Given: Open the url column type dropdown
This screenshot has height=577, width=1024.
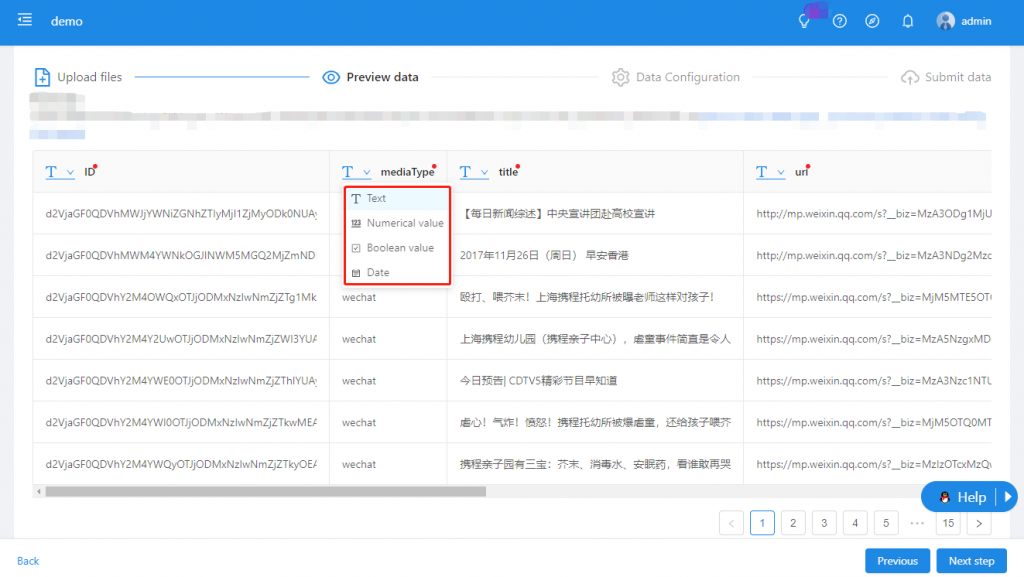Looking at the screenshot, I should 770,172.
